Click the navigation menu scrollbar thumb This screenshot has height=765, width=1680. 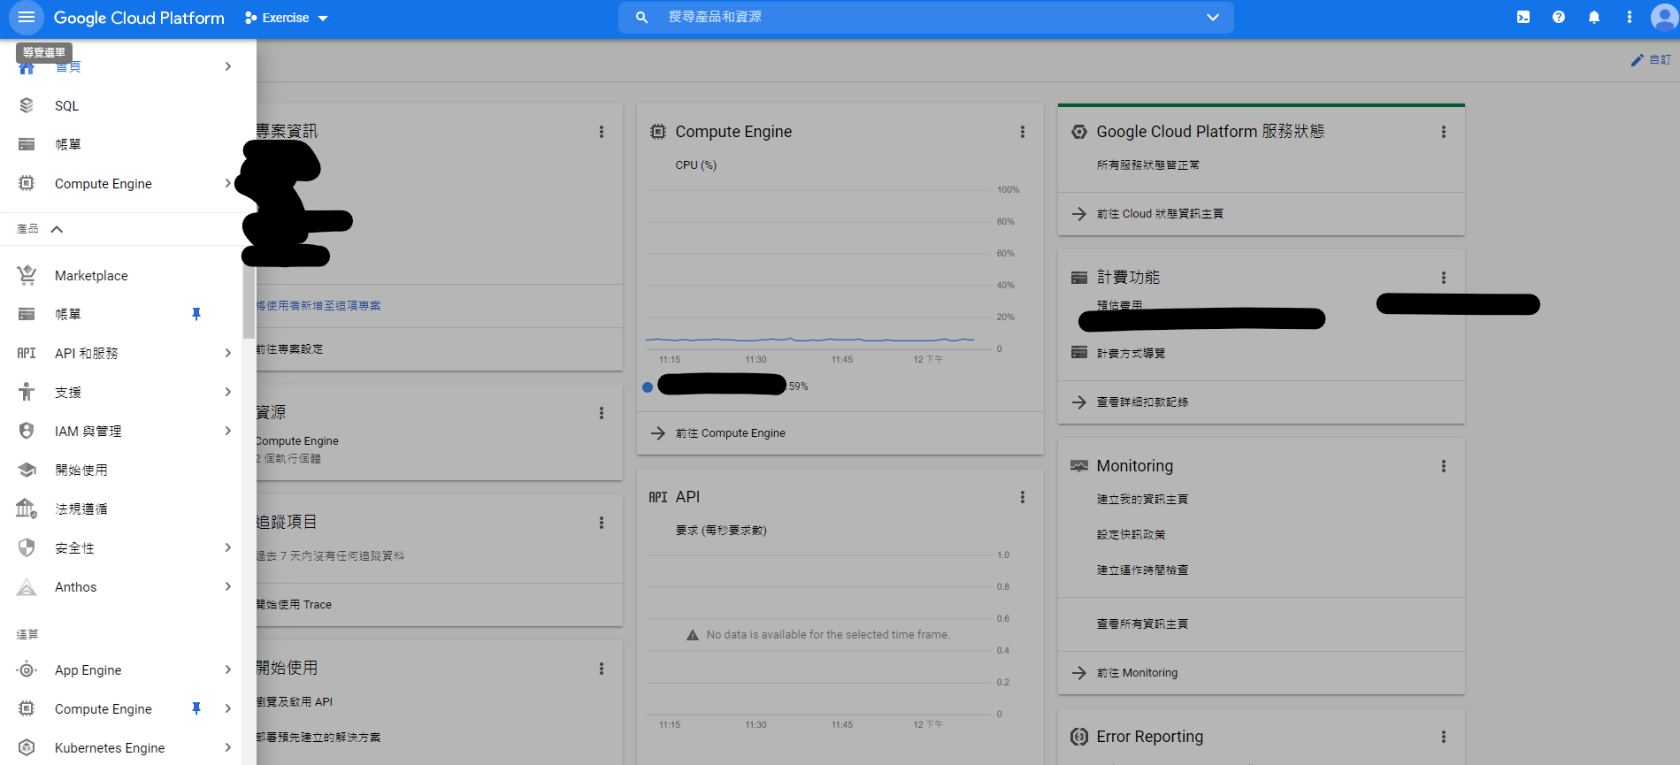248,302
